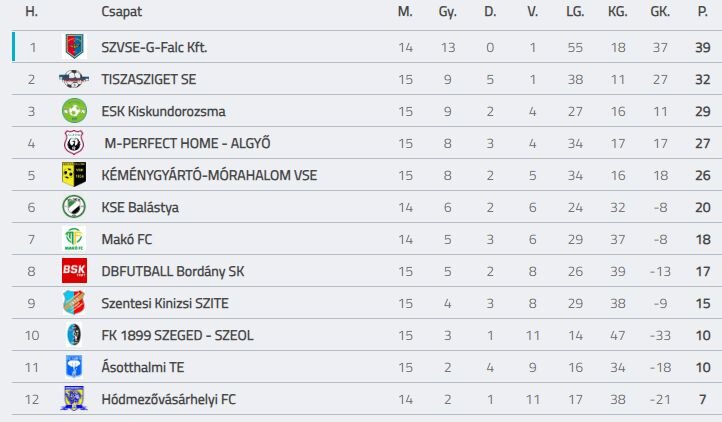Click the H. position column header
The width and height of the screenshot is (722, 422).
point(32,12)
